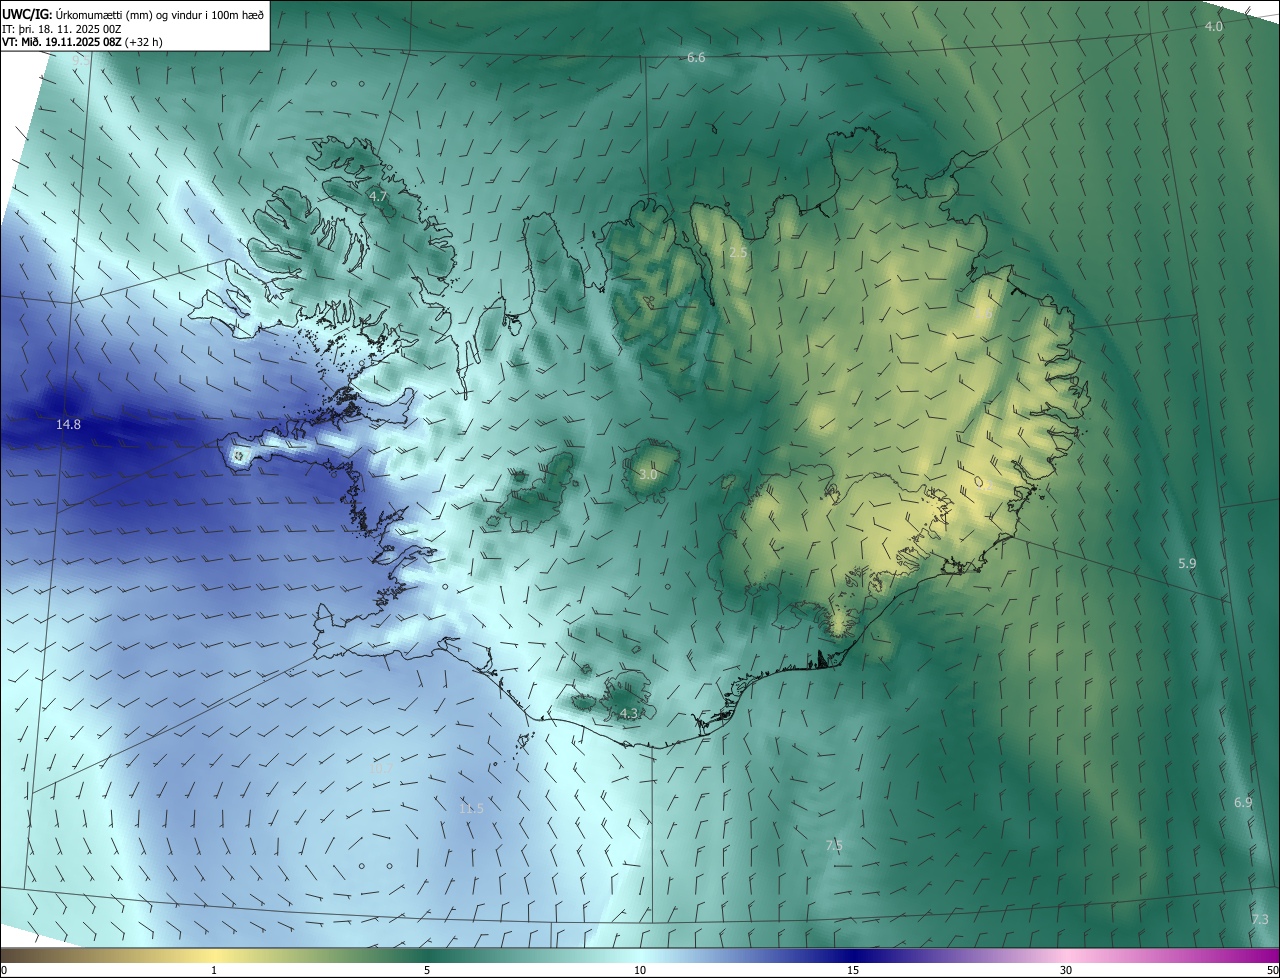Select the 1 tick on the color scale

tap(214, 970)
